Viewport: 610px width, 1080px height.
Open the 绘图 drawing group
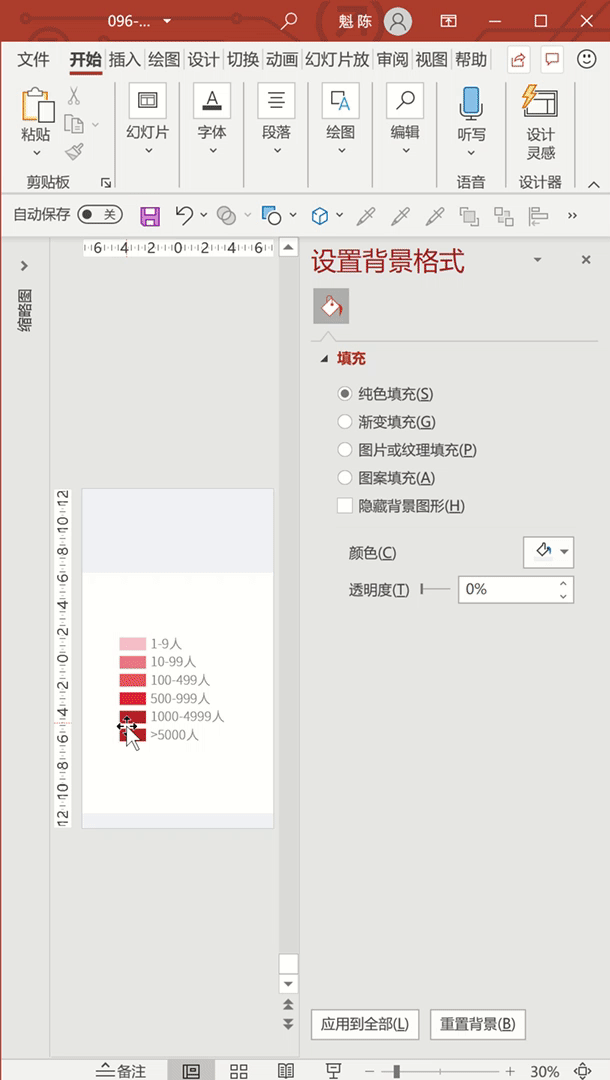(x=340, y=120)
